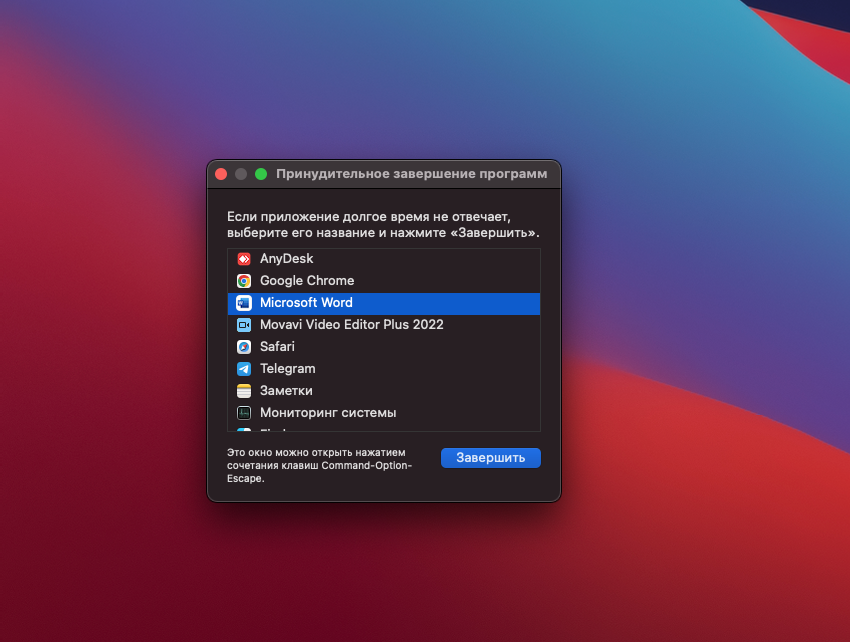850x642 pixels.
Task: Click the AnyDesk app icon
Action: tap(244, 259)
